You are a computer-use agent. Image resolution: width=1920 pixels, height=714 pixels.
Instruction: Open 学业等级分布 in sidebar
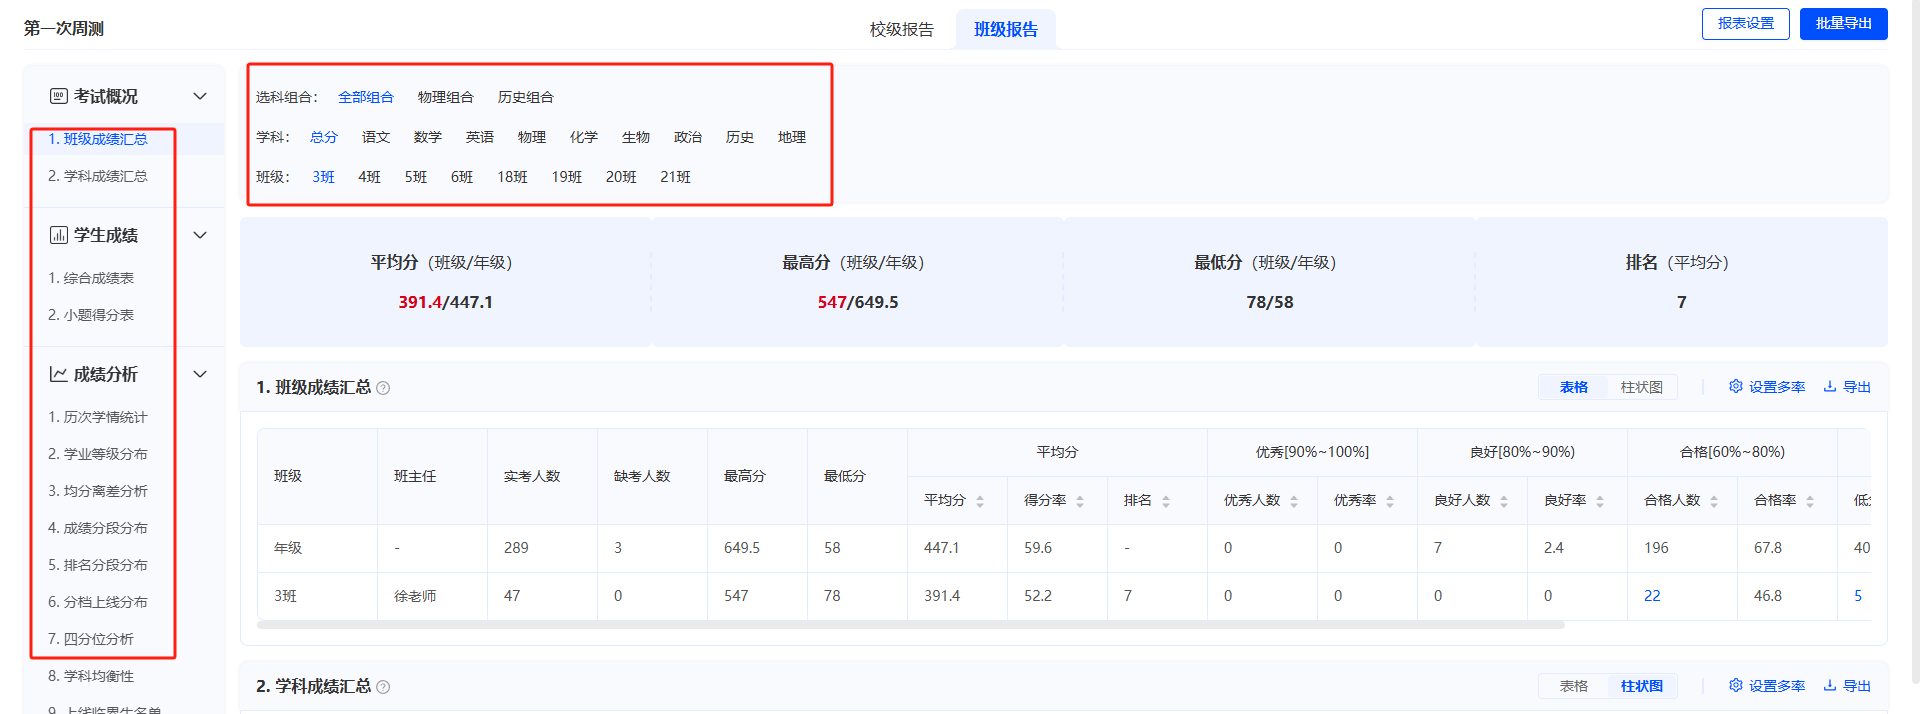pos(98,454)
